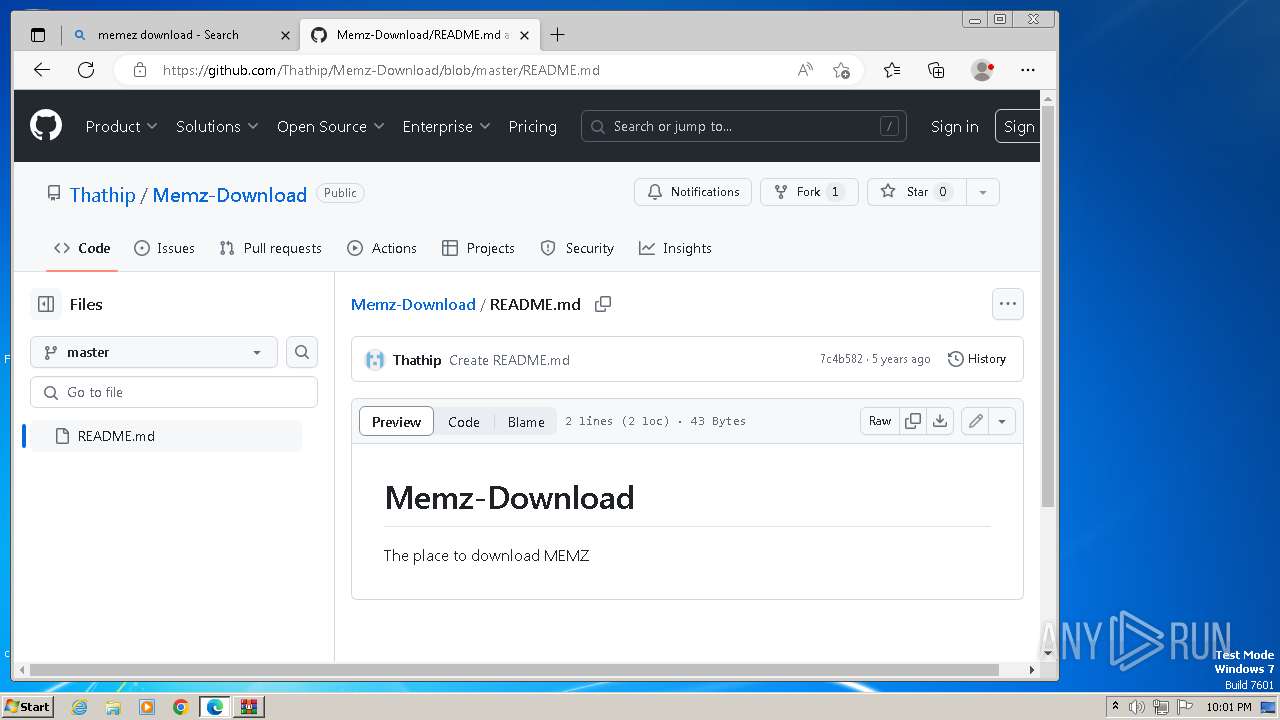Open the Thathip user profile link

[102, 194]
